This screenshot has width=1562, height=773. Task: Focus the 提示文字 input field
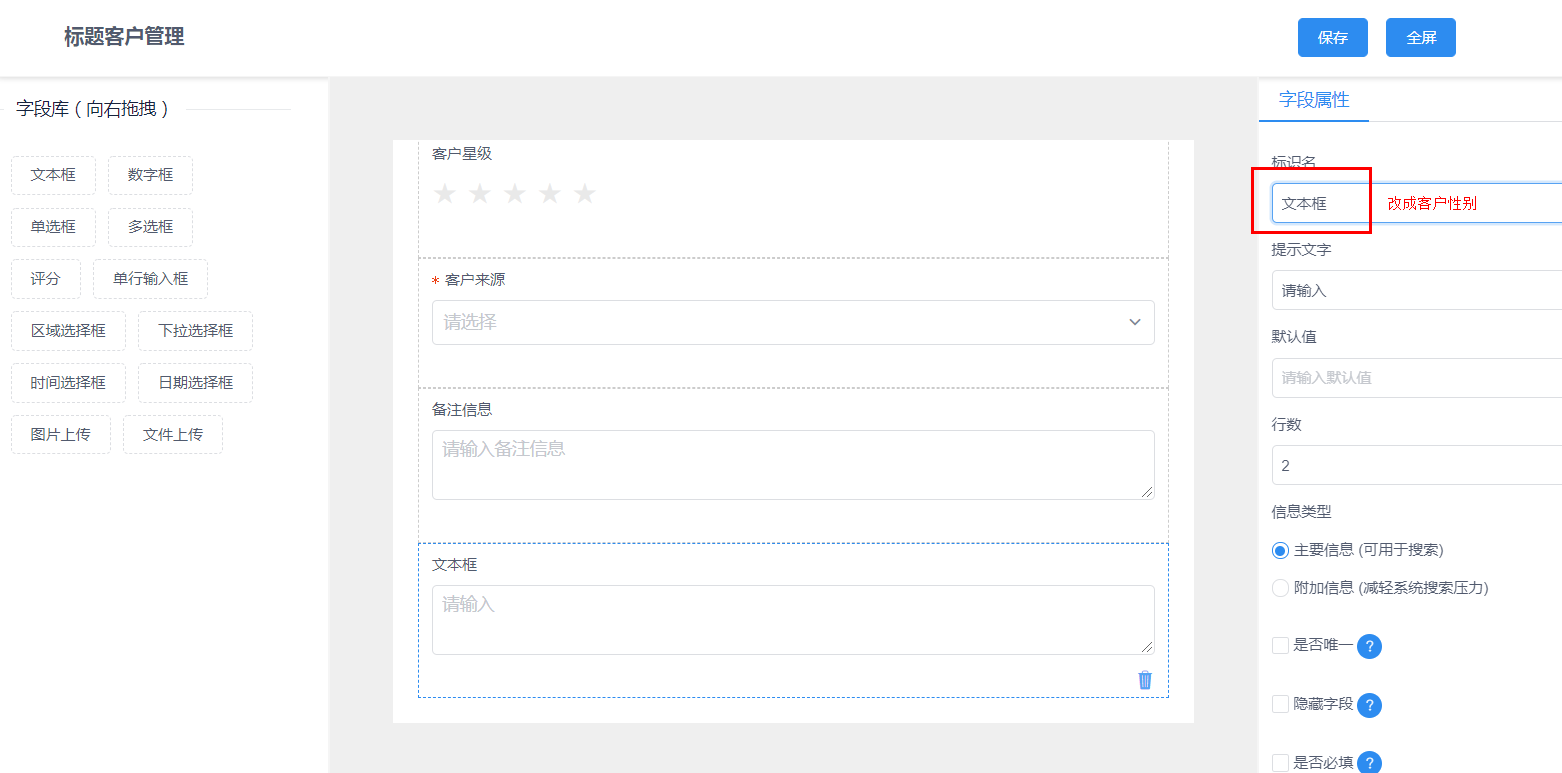click(1417, 290)
